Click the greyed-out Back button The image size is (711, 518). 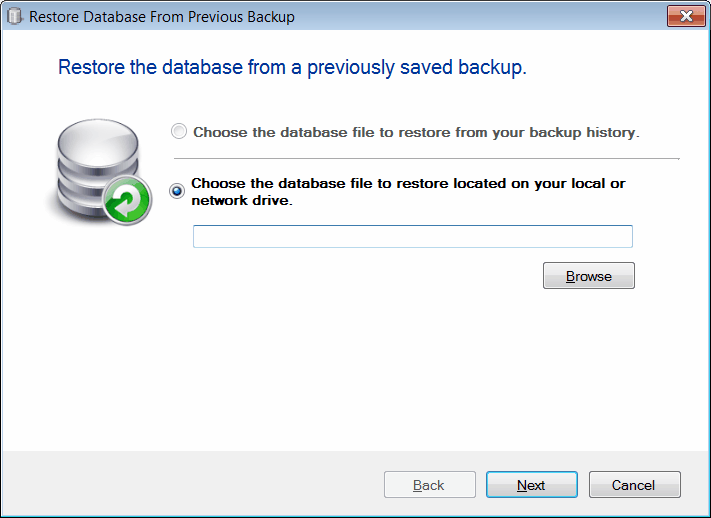coord(428,485)
